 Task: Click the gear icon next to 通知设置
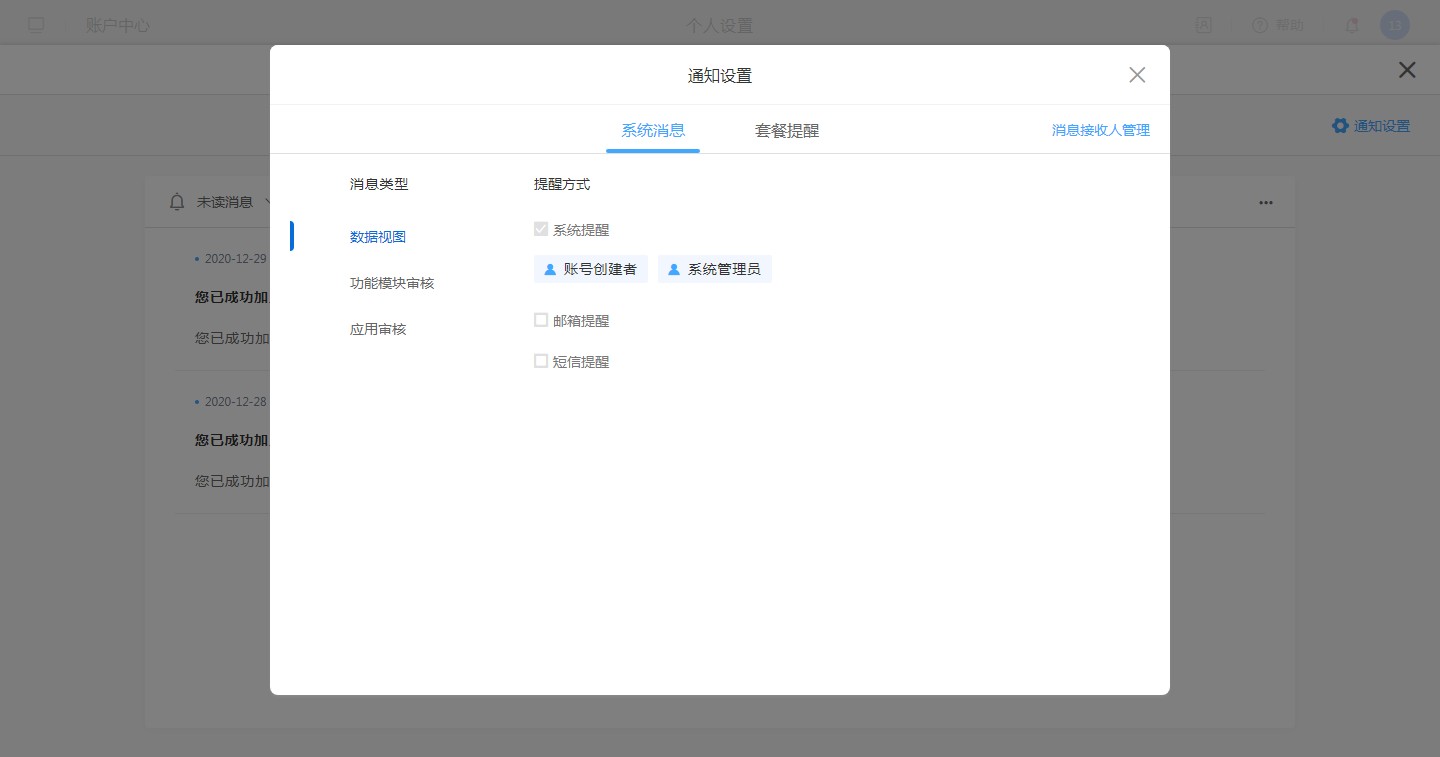[1340, 126]
